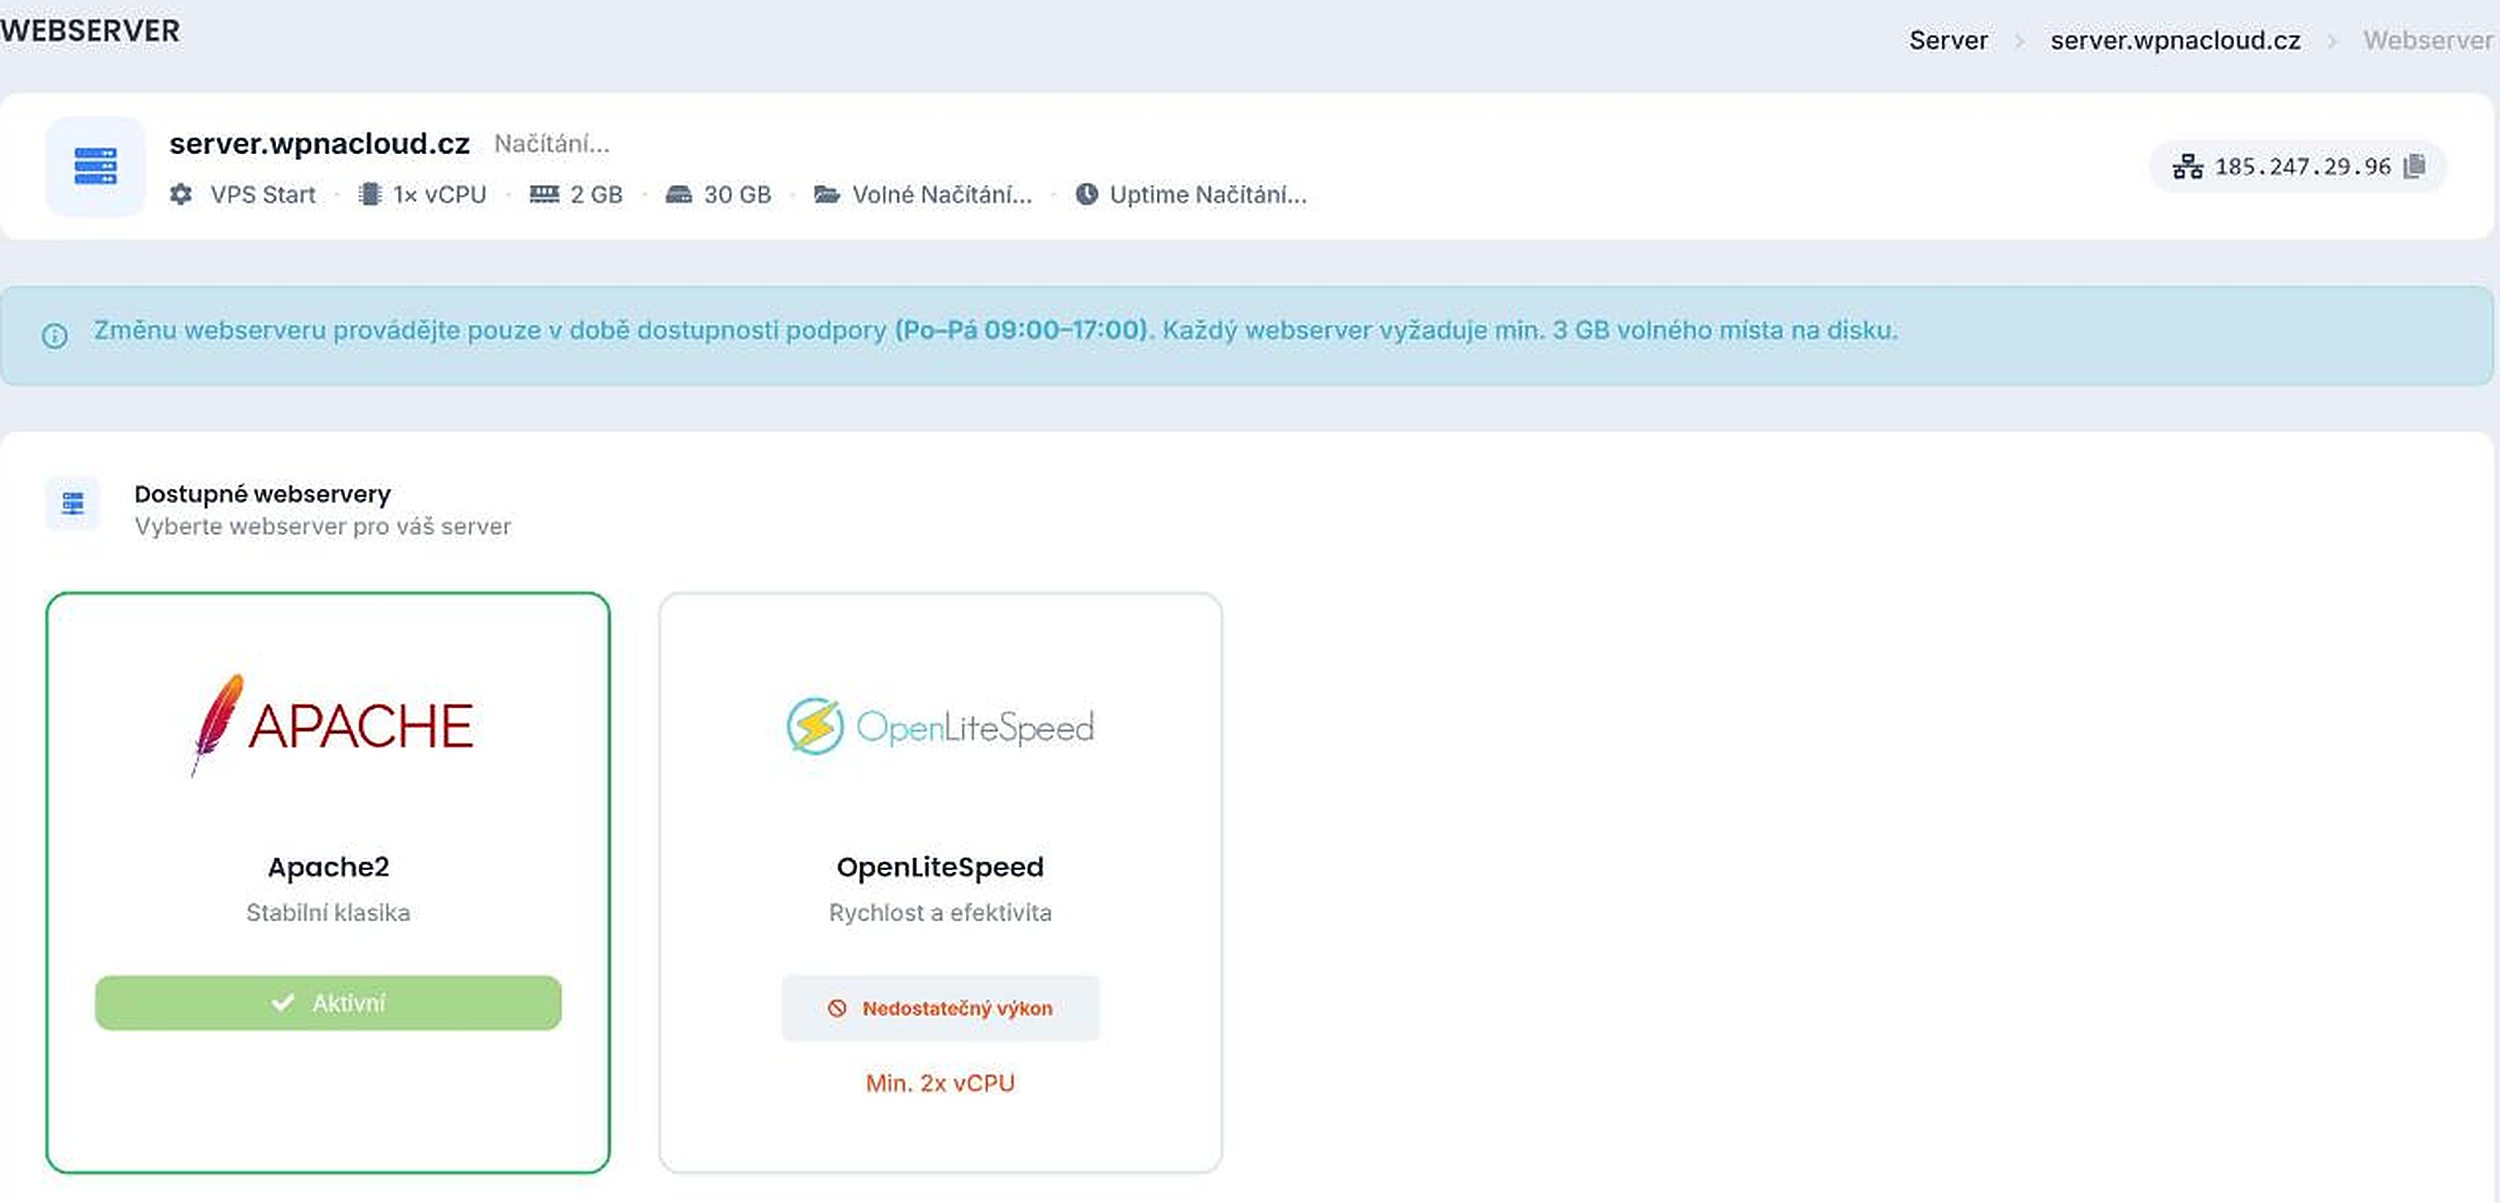Open the Server breadcrumb link
The height and width of the screenshot is (1203, 2500).
coord(1948,40)
